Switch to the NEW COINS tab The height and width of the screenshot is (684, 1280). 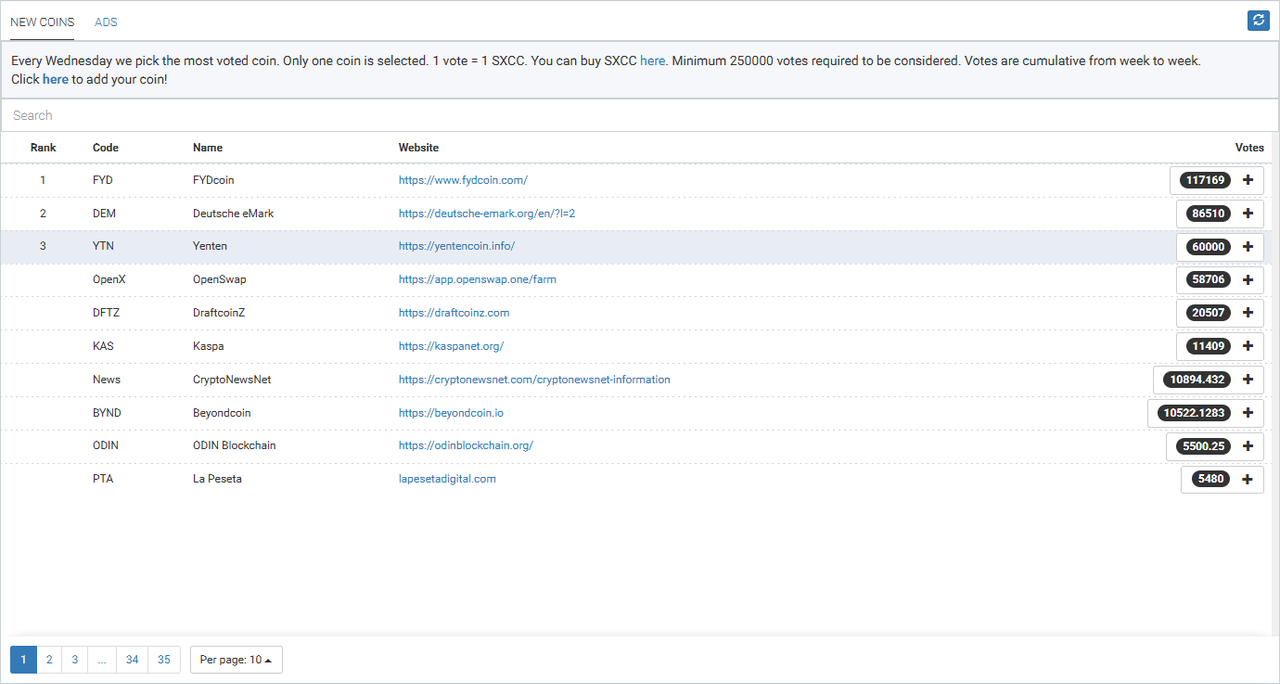42,22
